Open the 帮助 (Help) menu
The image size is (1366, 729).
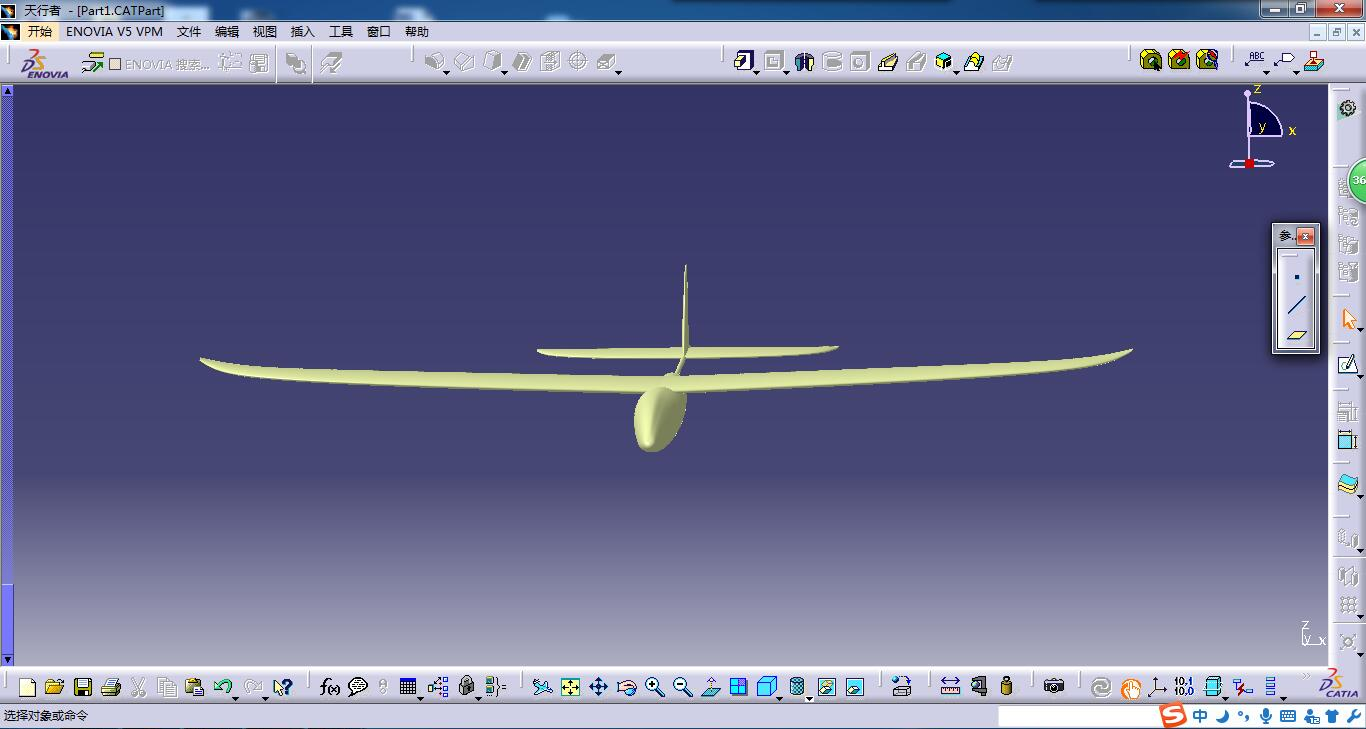(x=417, y=32)
